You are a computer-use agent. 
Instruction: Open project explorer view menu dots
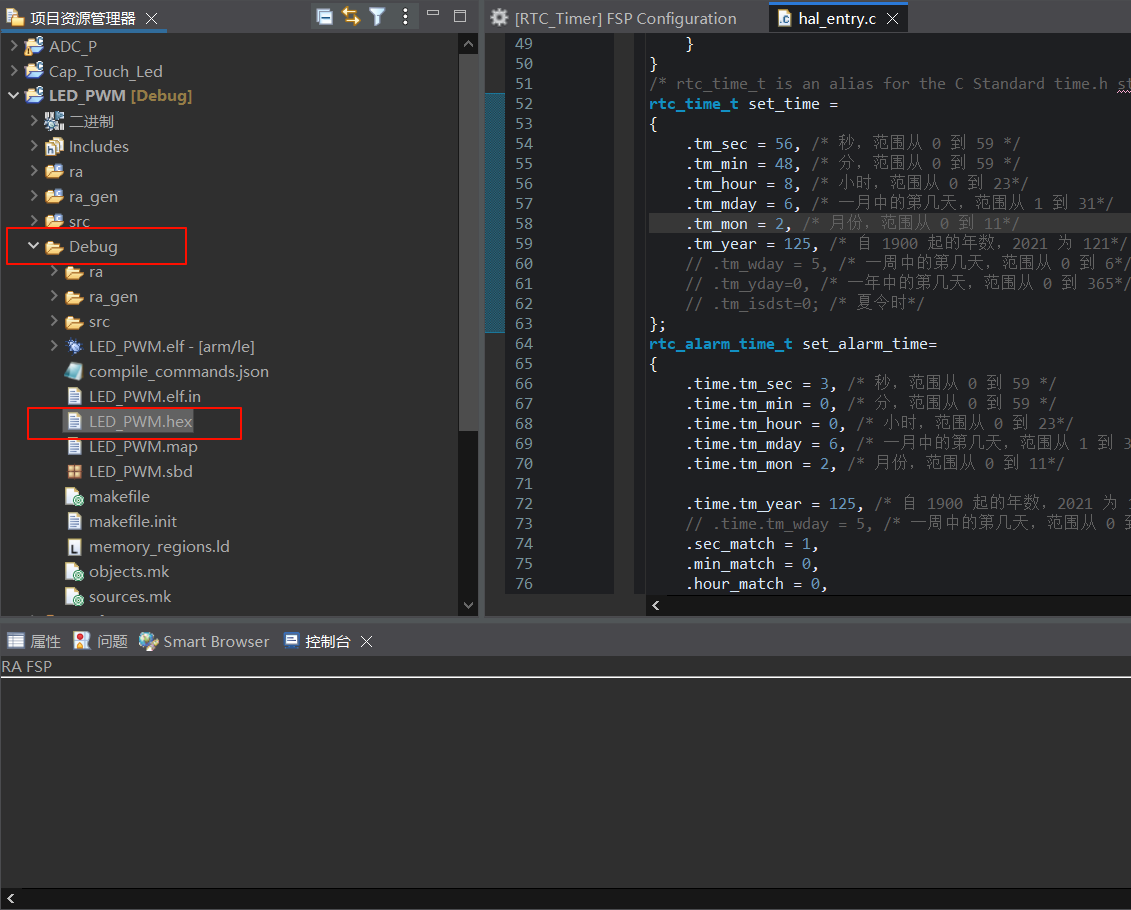(x=405, y=16)
